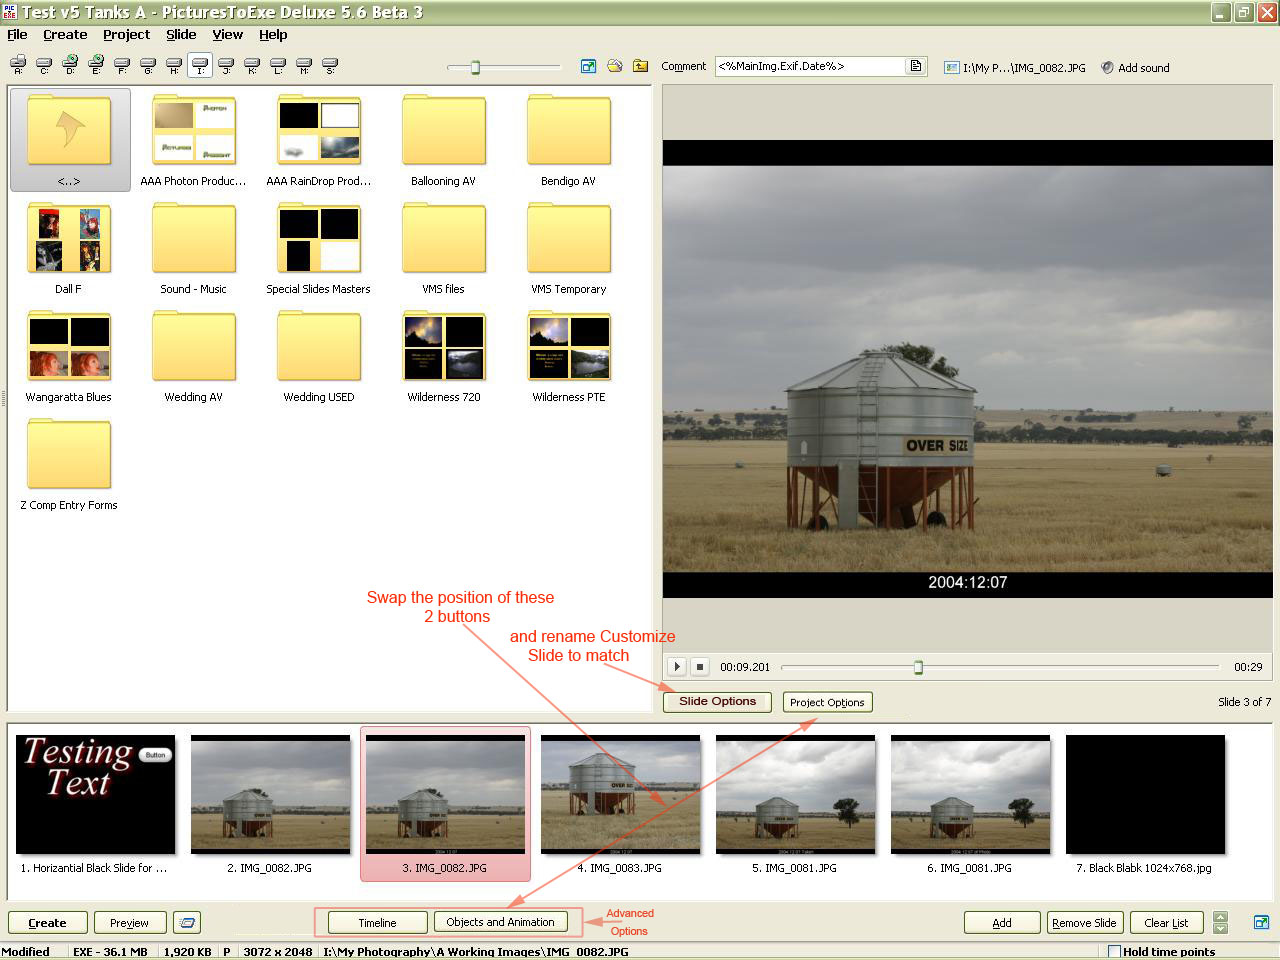Click the comment template insert icon
The width and height of the screenshot is (1280, 960).
click(x=915, y=66)
